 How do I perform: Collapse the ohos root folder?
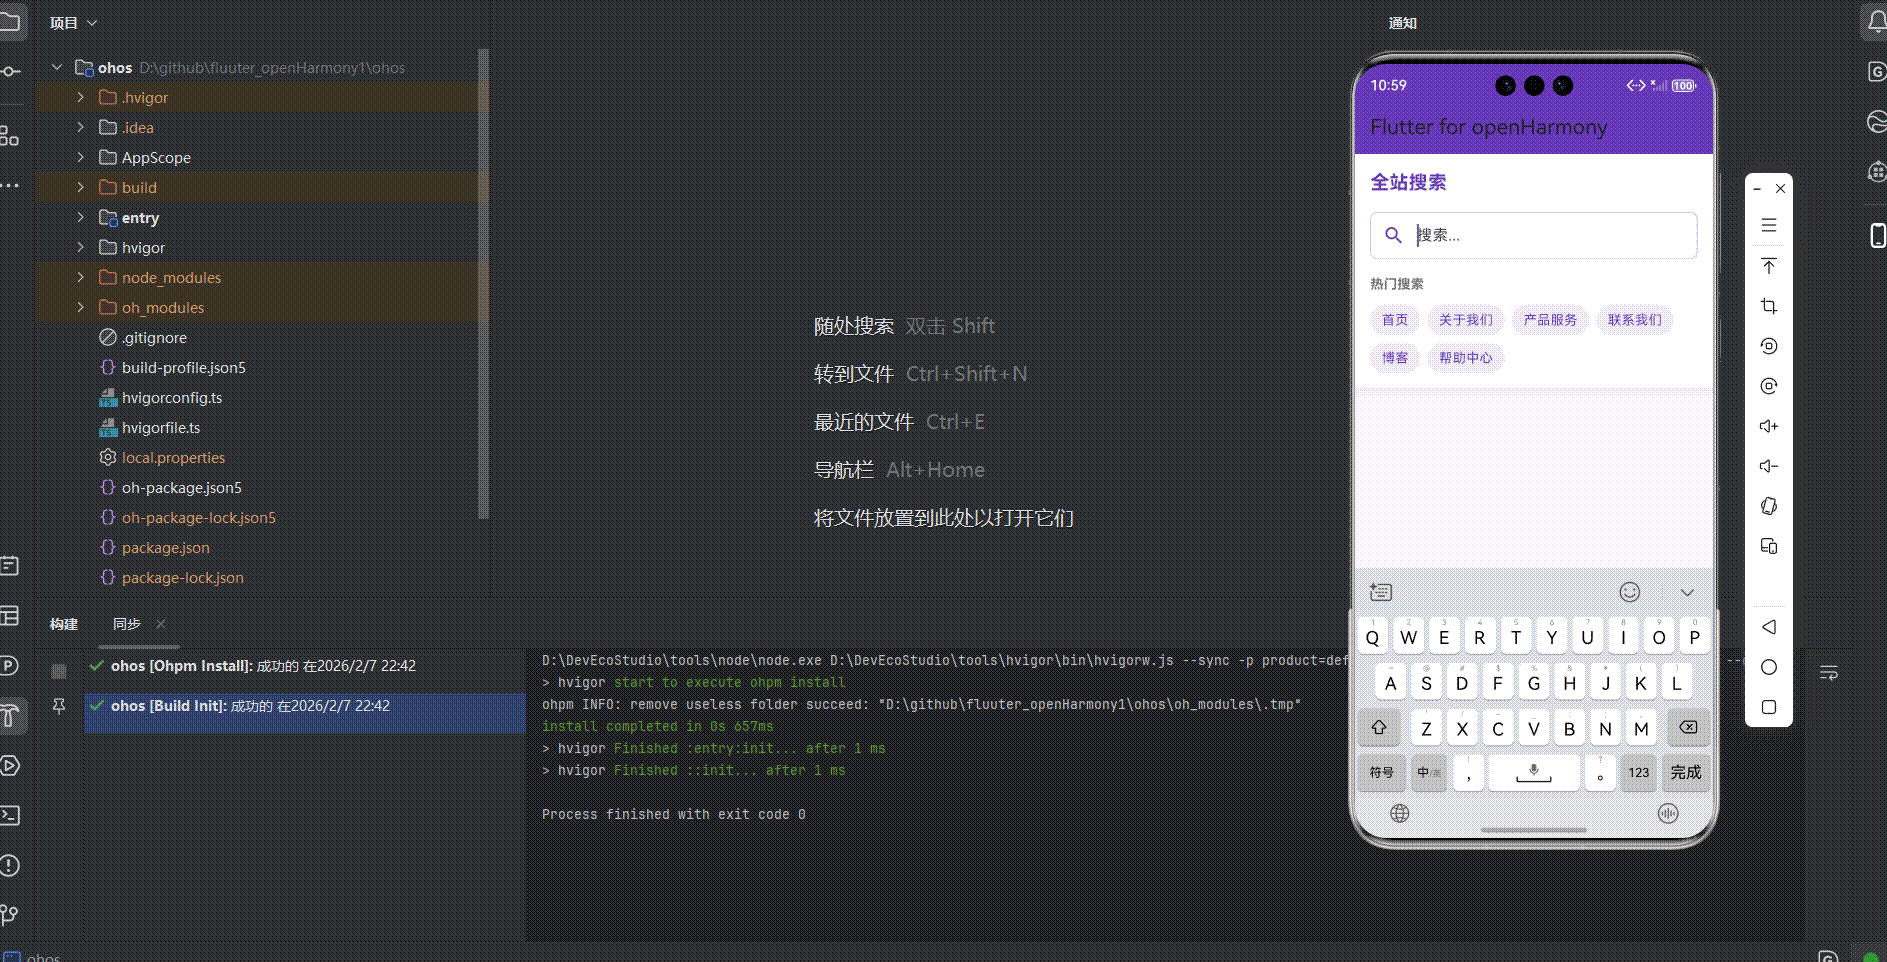pos(57,68)
